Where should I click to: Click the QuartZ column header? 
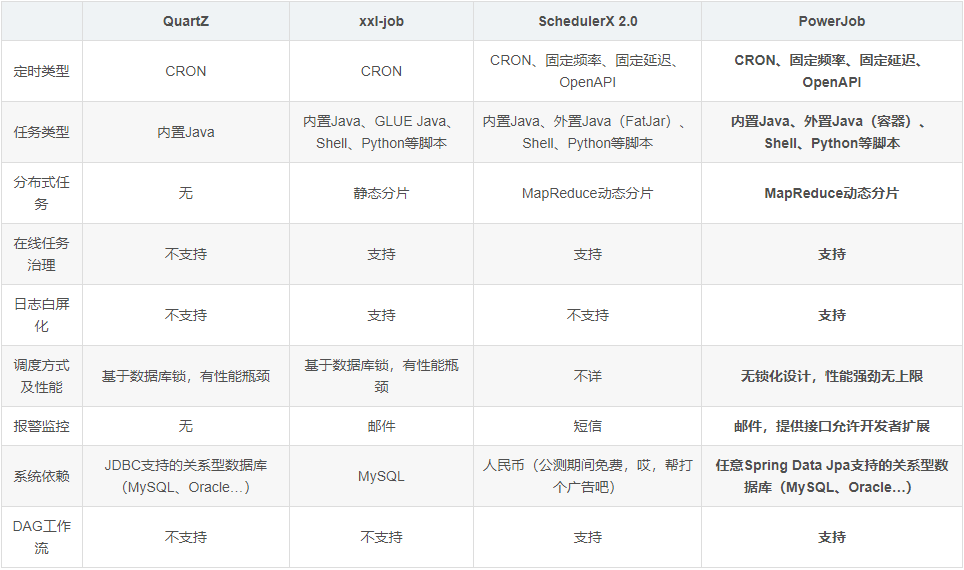point(186,22)
